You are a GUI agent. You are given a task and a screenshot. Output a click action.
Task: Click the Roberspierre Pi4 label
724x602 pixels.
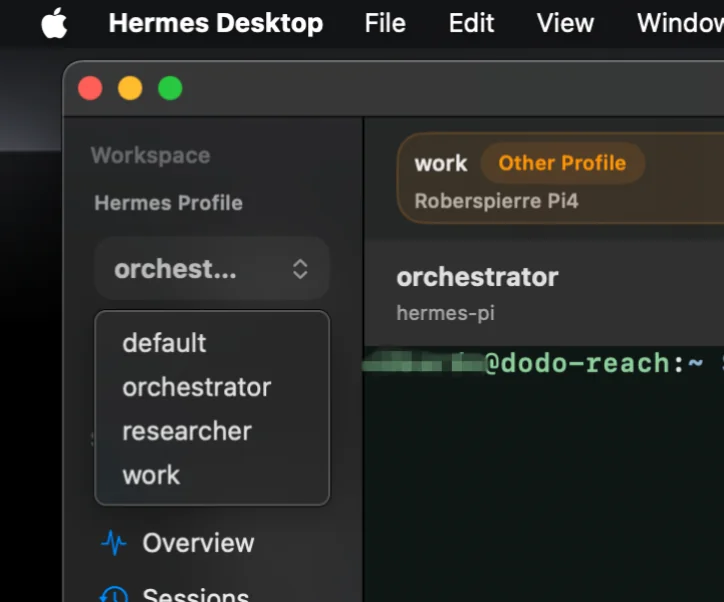tap(496, 201)
